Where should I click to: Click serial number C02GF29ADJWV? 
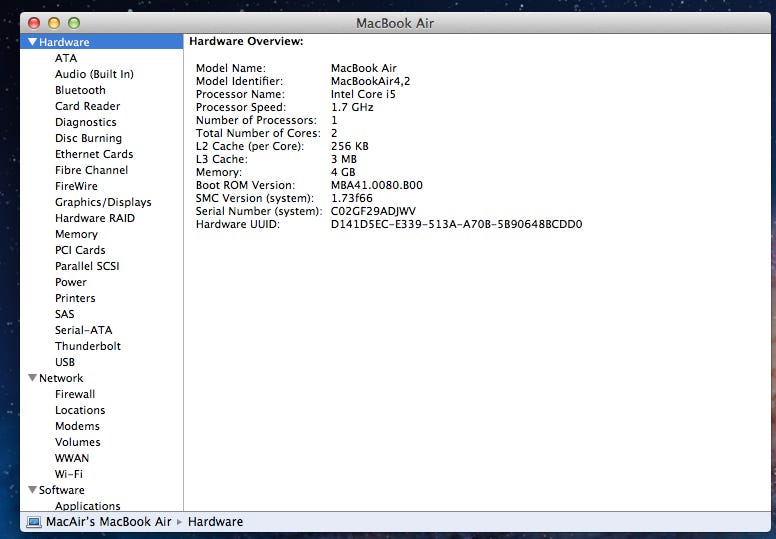(x=373, y=211)
